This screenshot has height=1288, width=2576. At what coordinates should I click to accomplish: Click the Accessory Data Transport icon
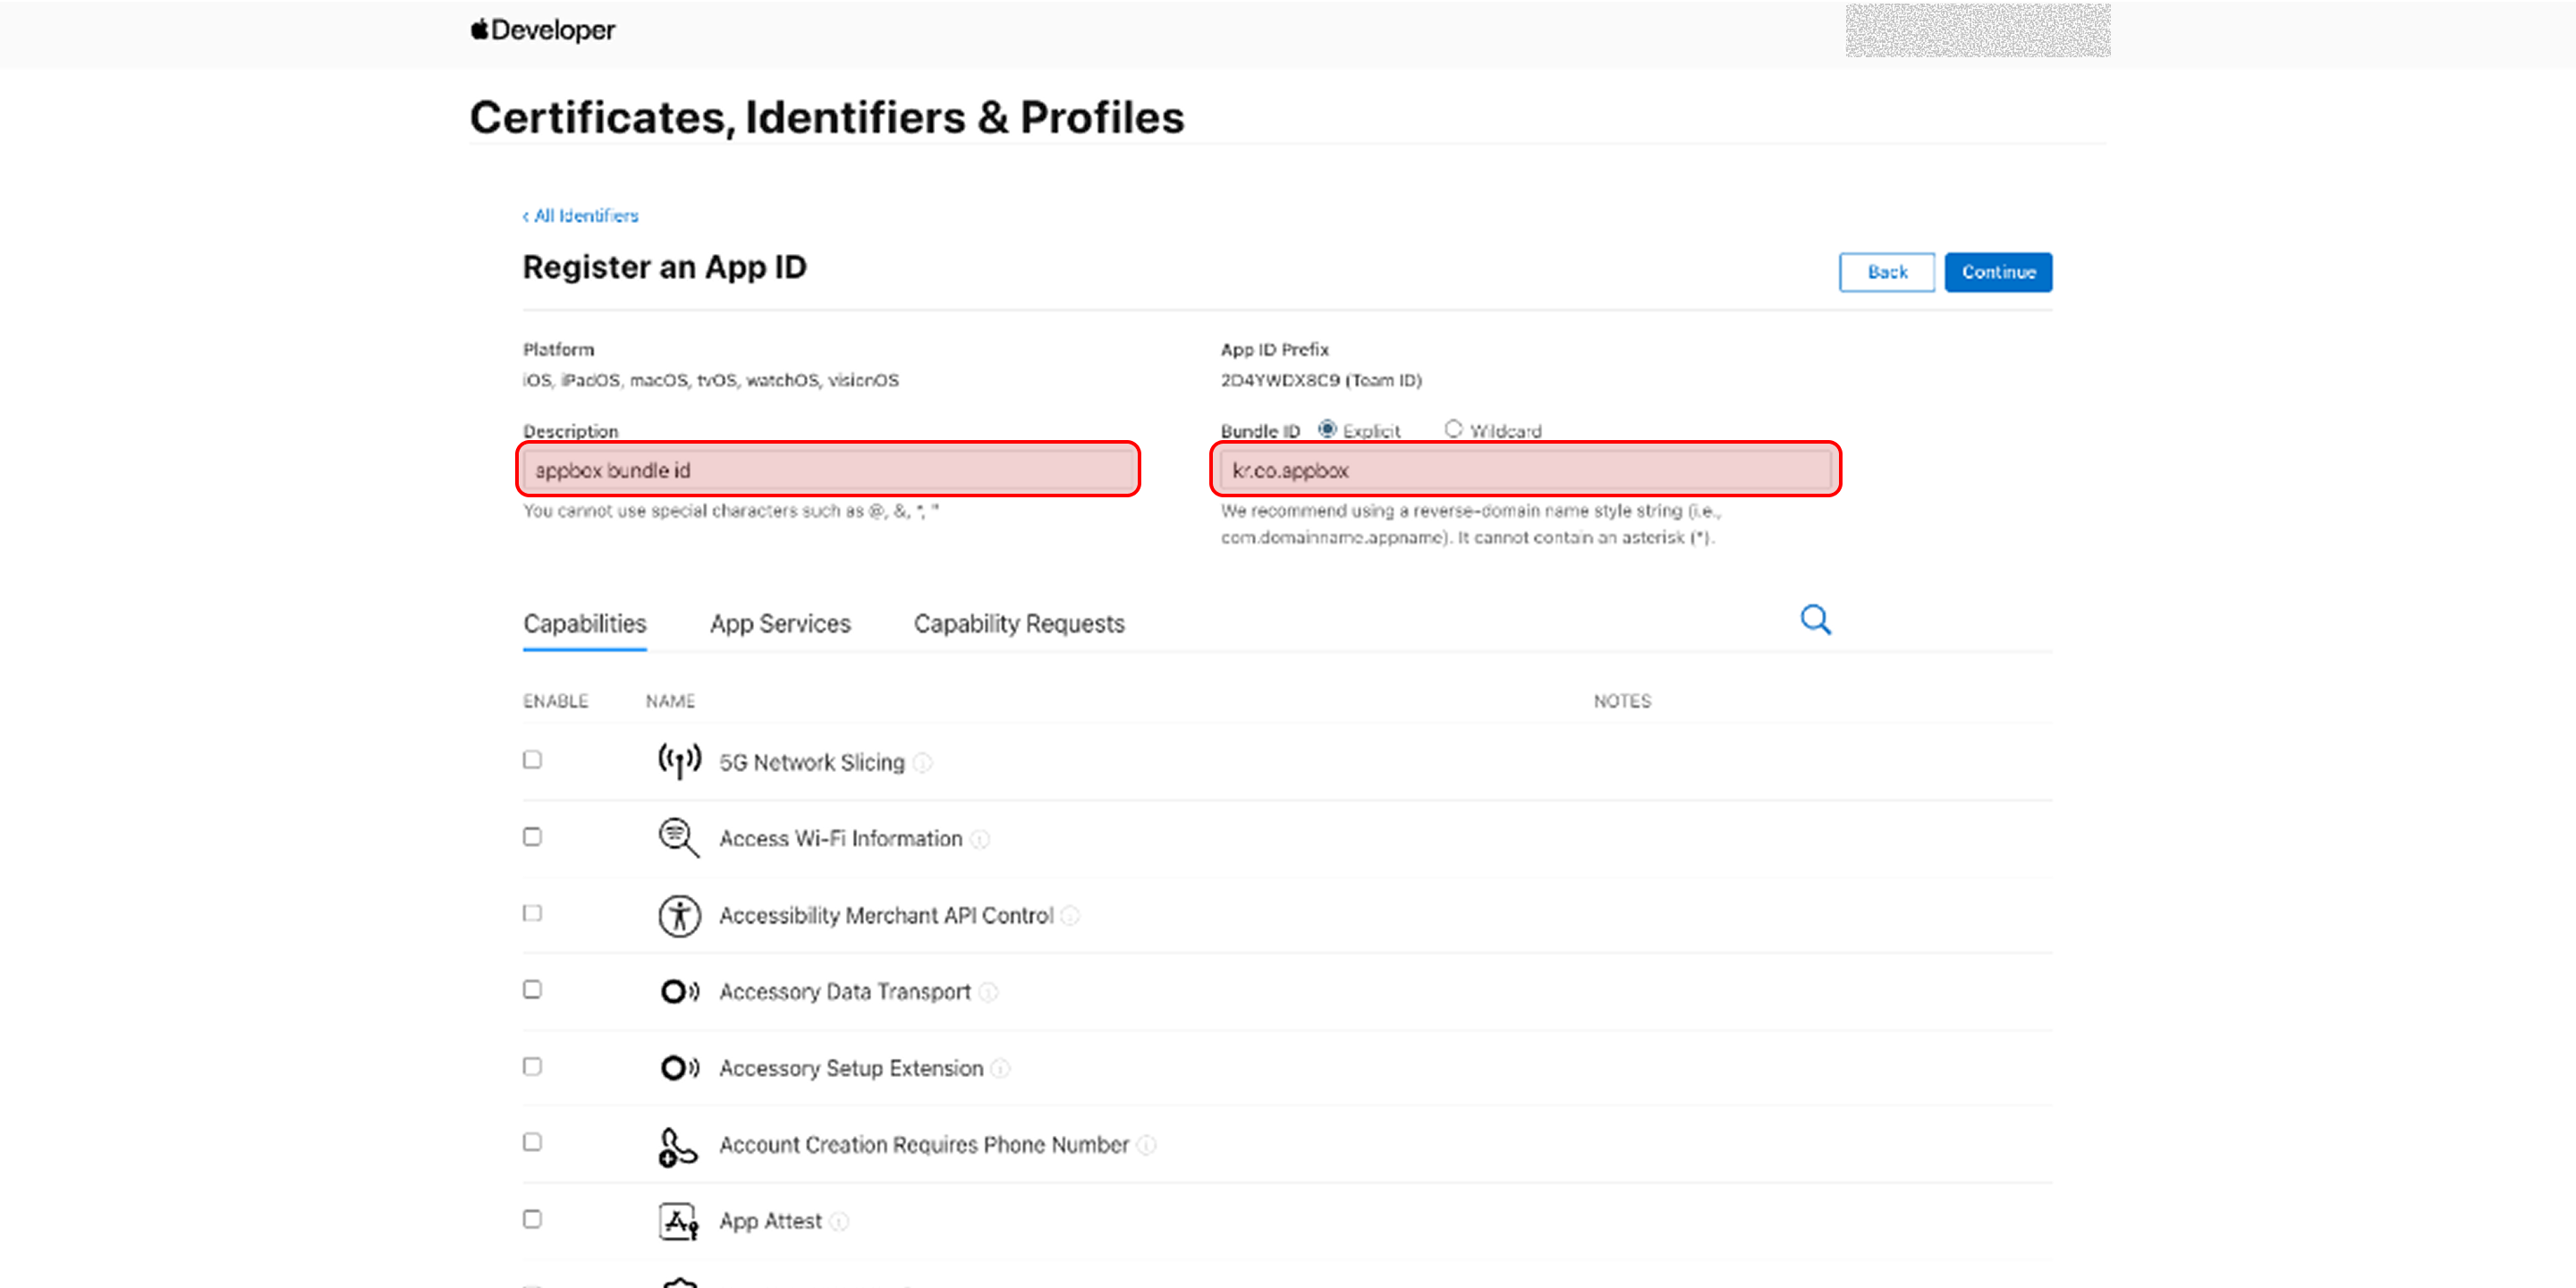[679, 991]
